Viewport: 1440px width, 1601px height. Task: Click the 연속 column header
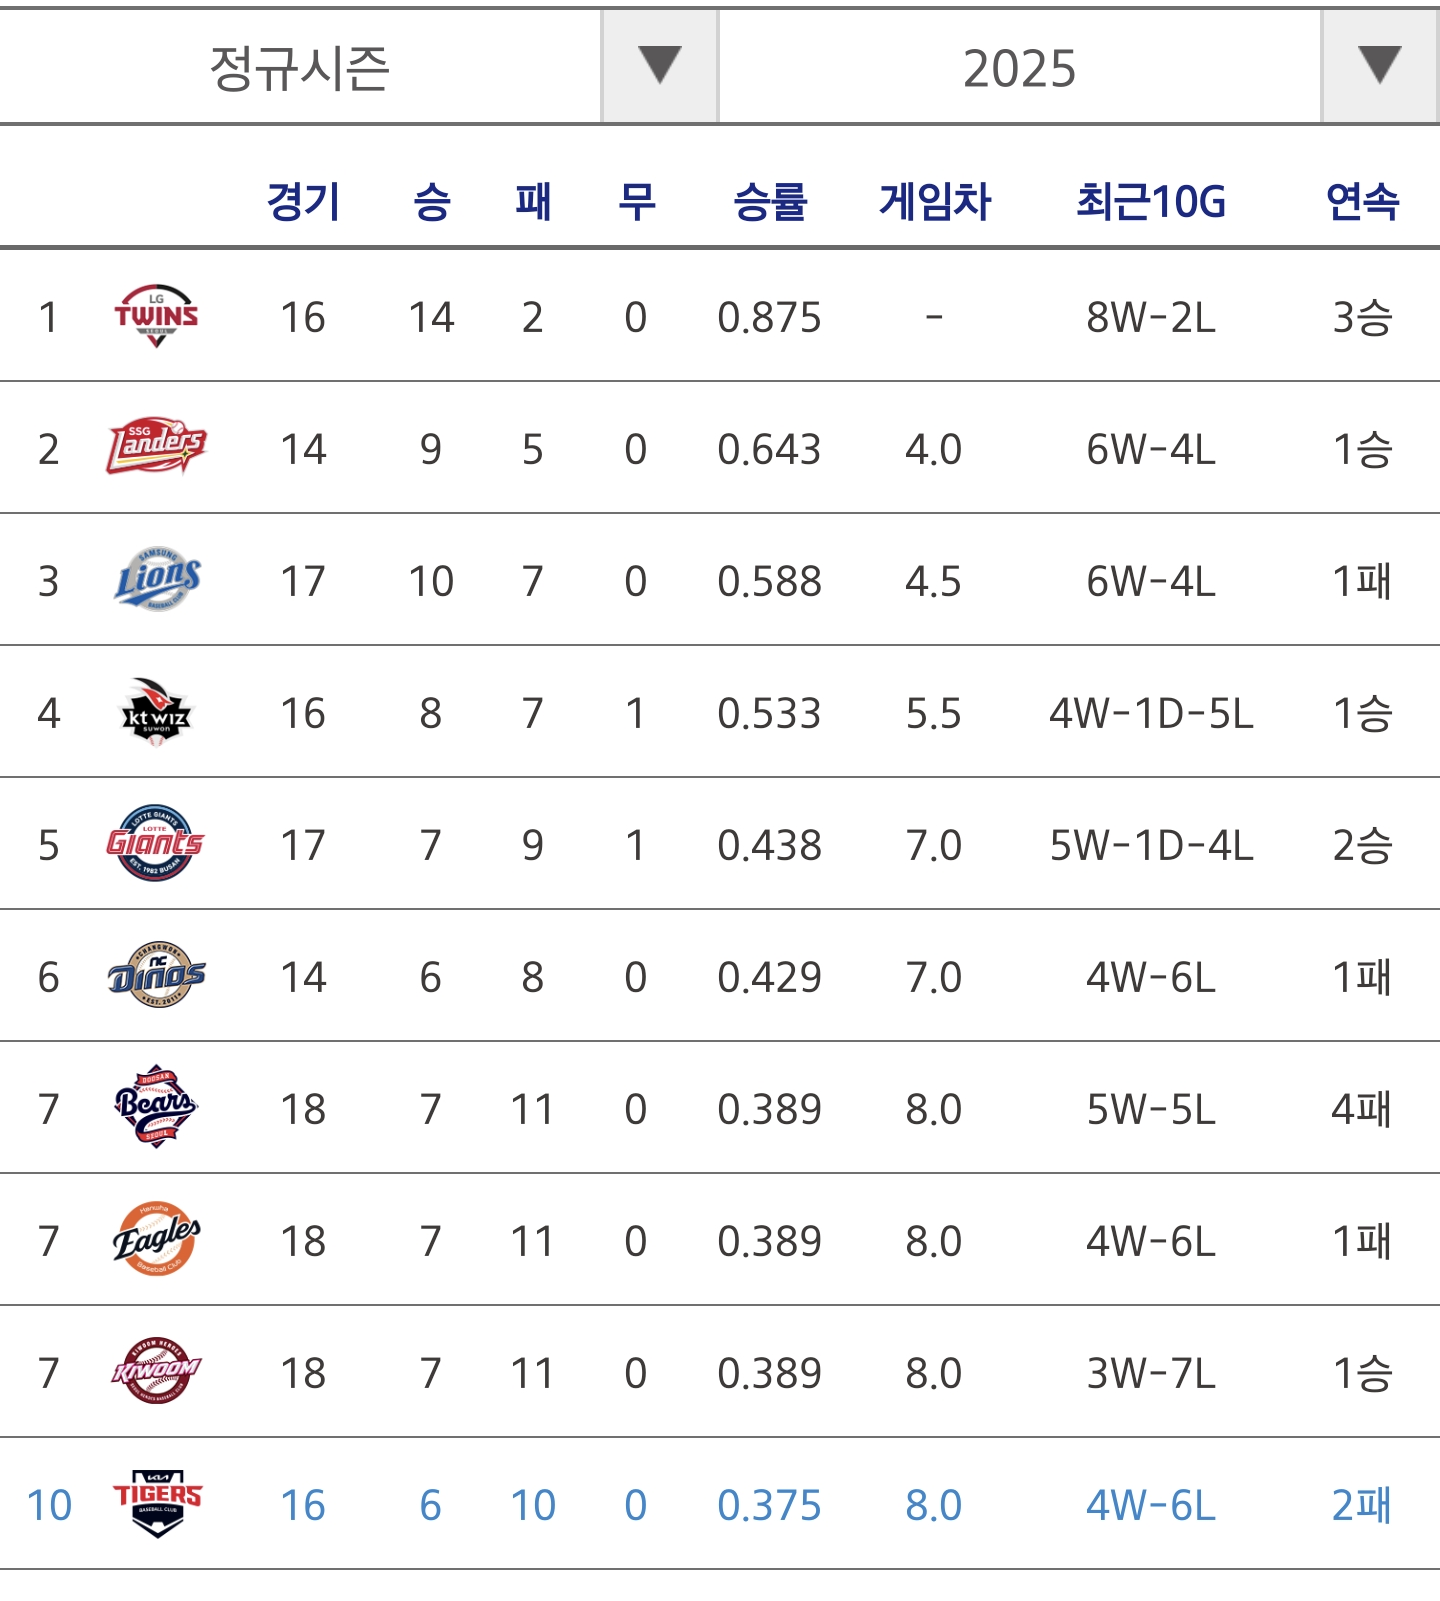[x=1362, y=201]
